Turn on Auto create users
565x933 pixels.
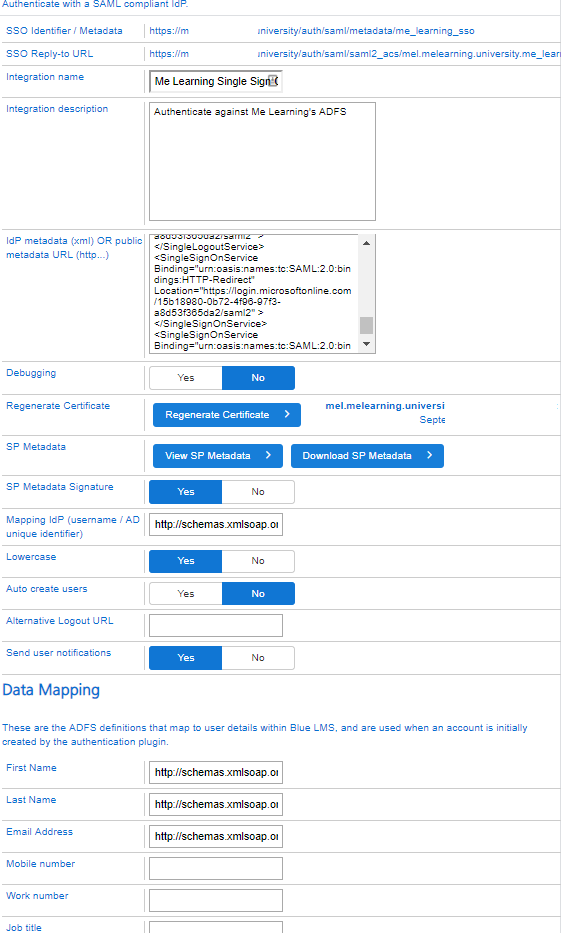pyautogui.click(x=186, y=594)
